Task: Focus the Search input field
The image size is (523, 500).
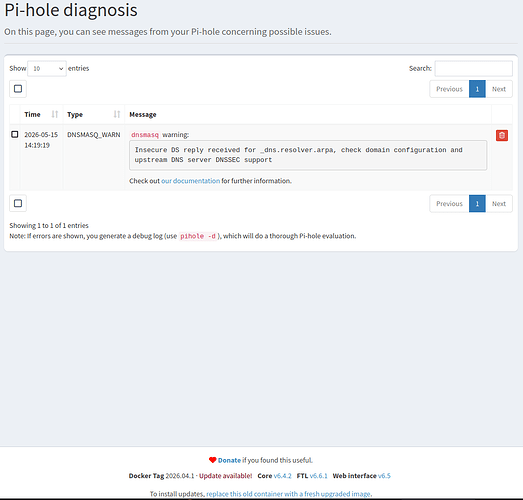Action: pyautogui.click(x=473, y=68)
